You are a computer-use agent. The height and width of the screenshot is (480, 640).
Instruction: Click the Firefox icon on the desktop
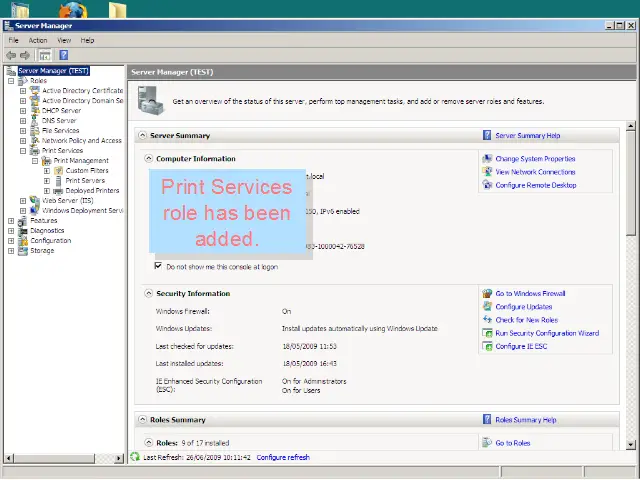(x=73, y=10)
